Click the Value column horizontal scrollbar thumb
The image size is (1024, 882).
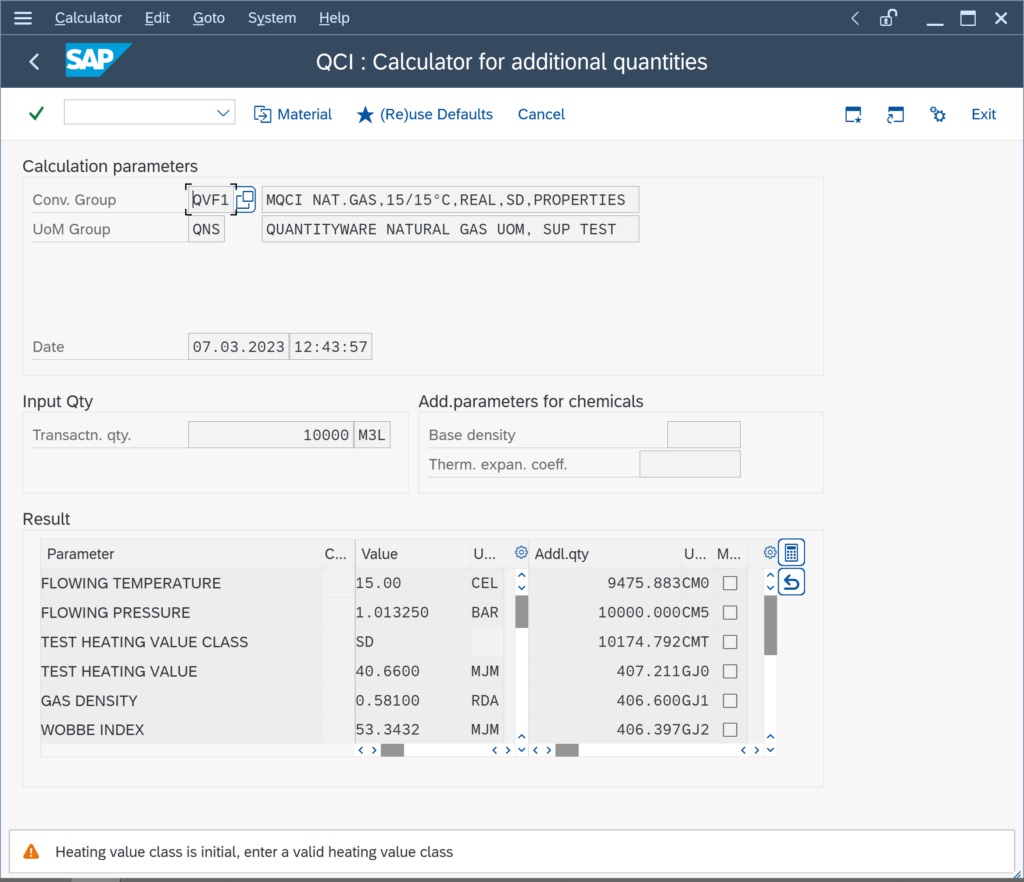[x=392, y=750]
